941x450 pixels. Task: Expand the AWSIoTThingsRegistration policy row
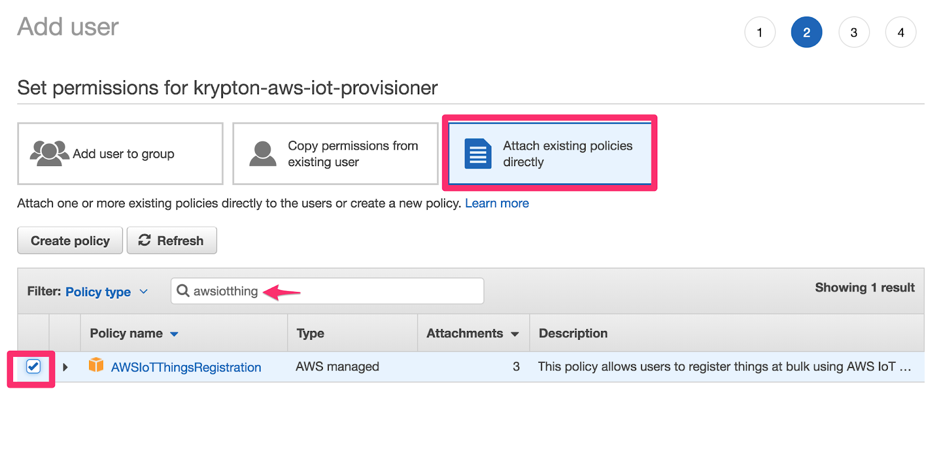[66, 367]
